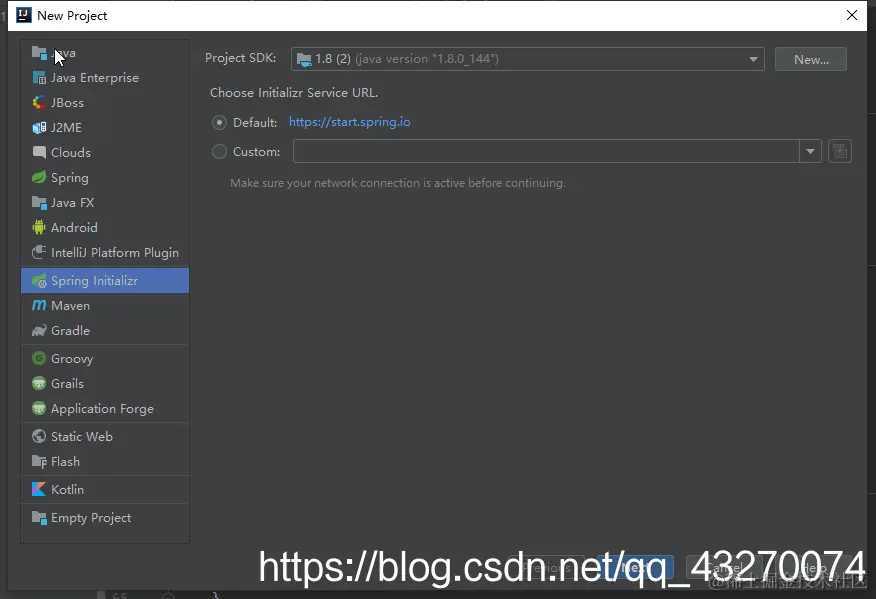
Task: Select Java Enterprise project type
Action: tap(105, 78)
